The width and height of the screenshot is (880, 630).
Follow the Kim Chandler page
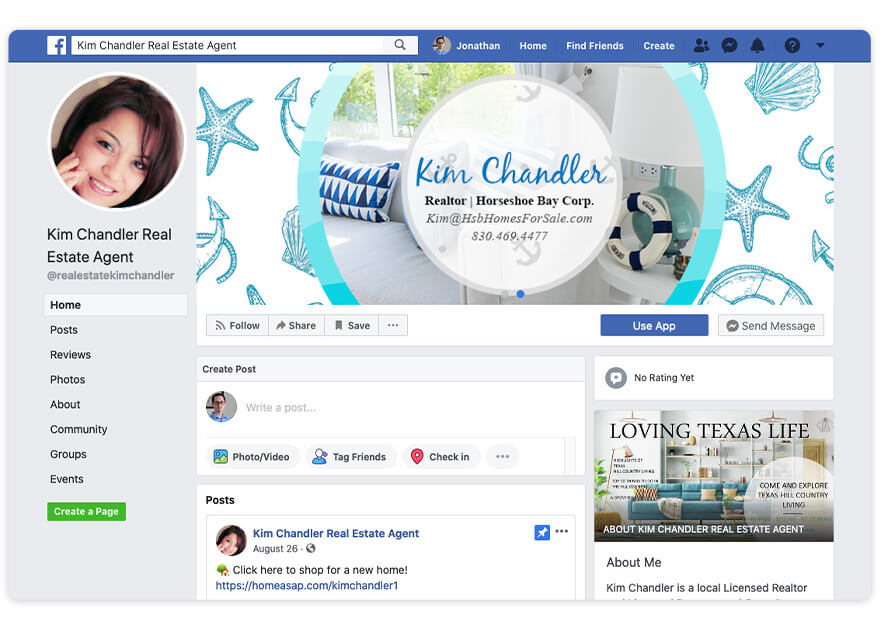coord(237,325)
